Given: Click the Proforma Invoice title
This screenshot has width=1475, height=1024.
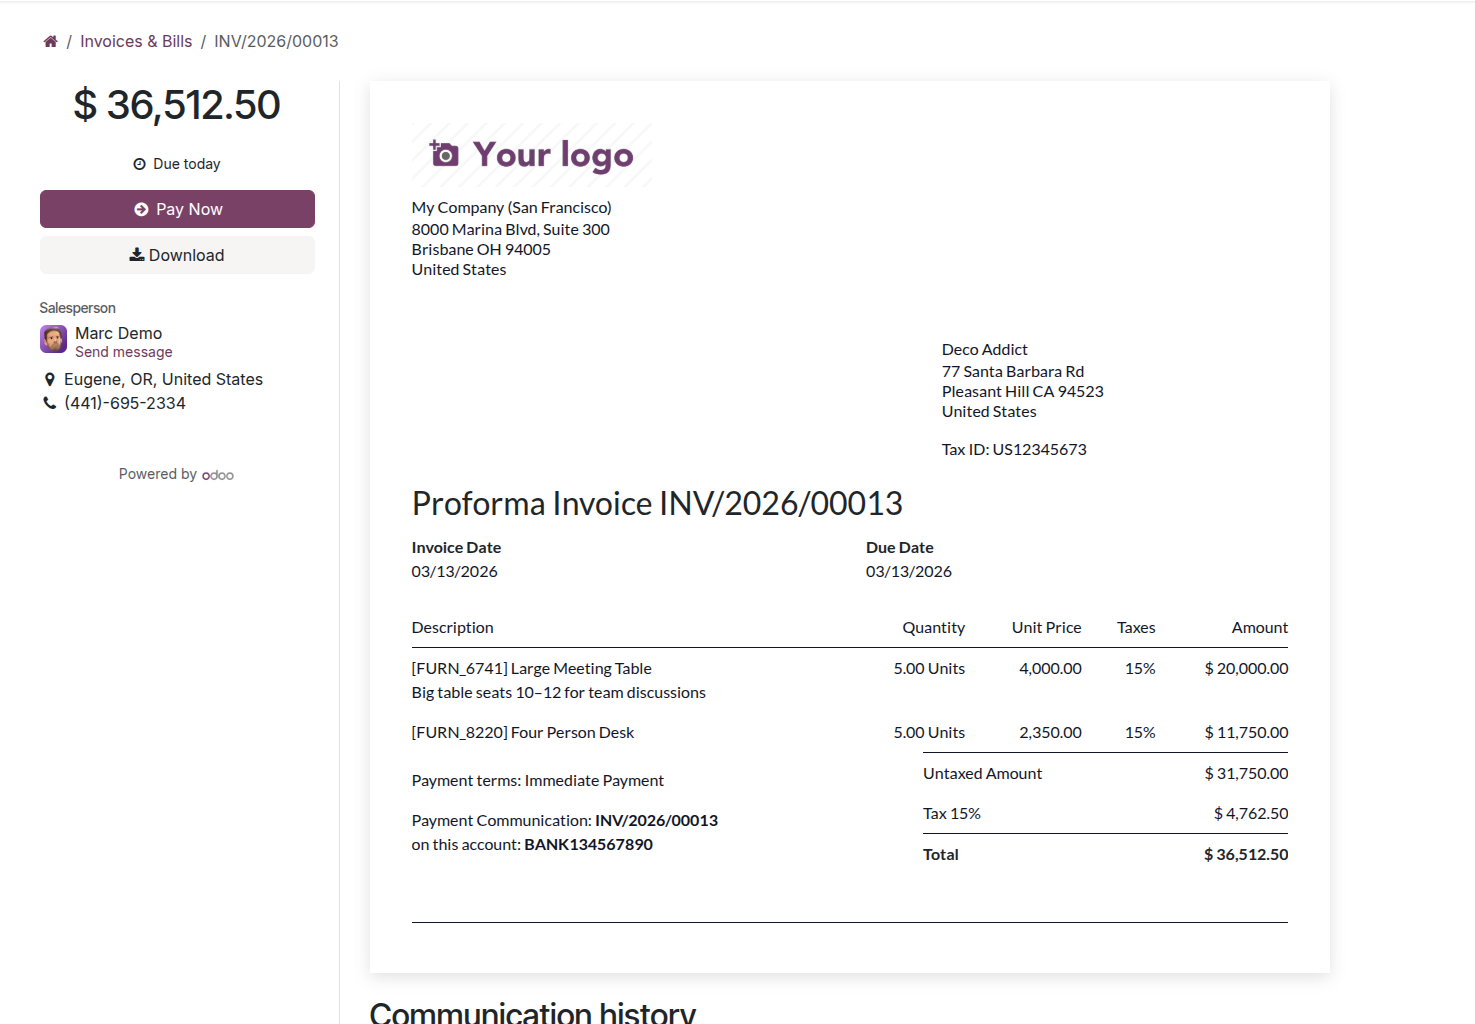Looking at the screenshot, I should coord(657,503).
